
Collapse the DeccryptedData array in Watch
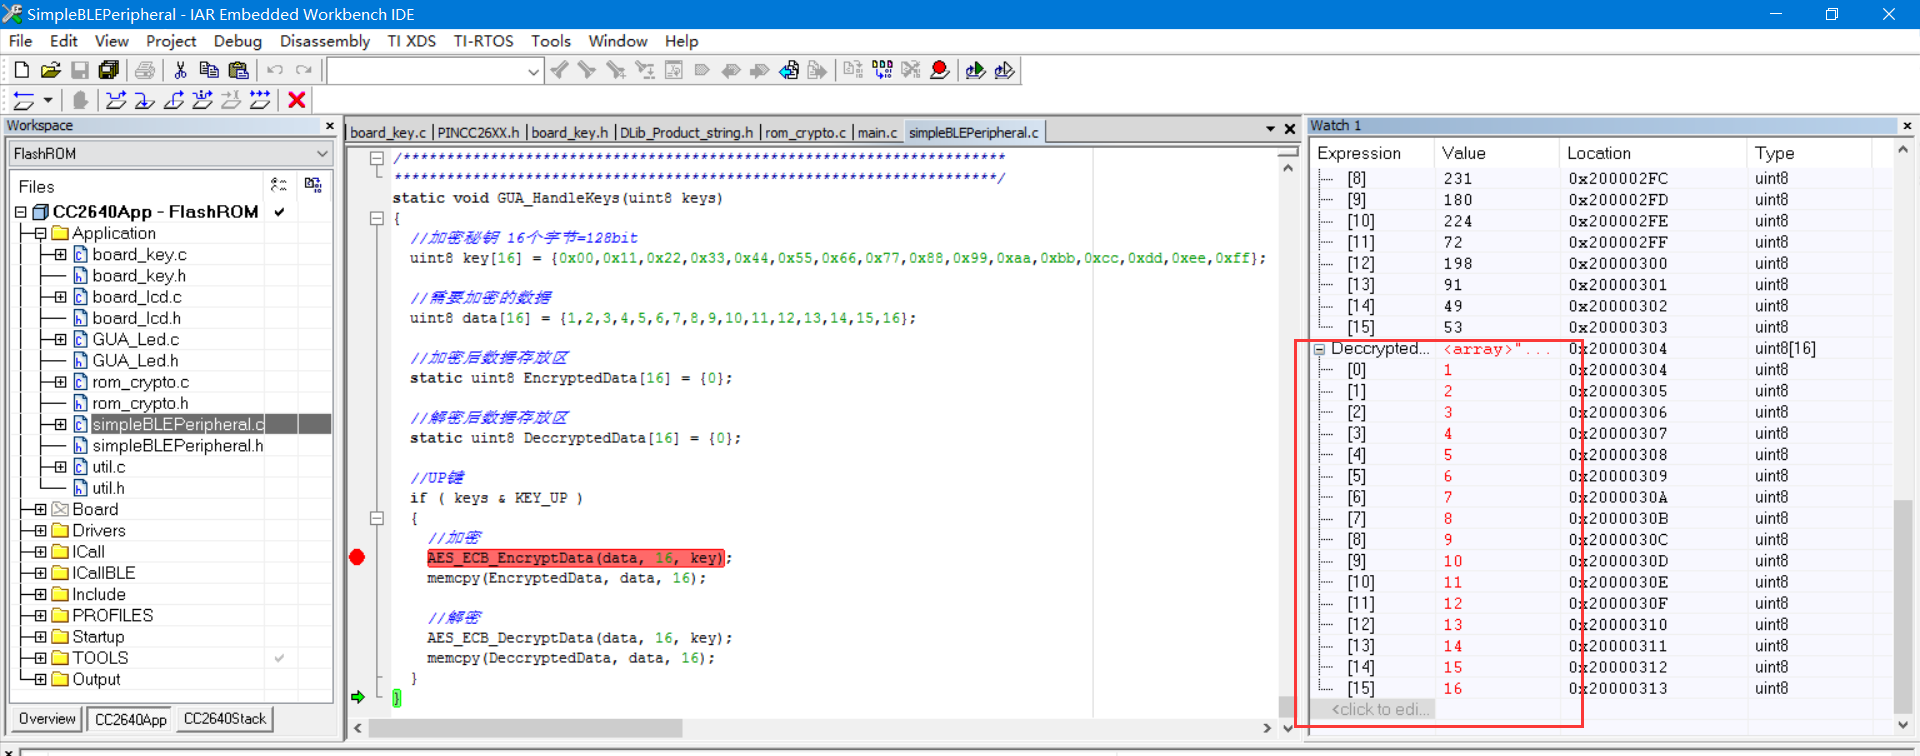[x=1320, y=349]
